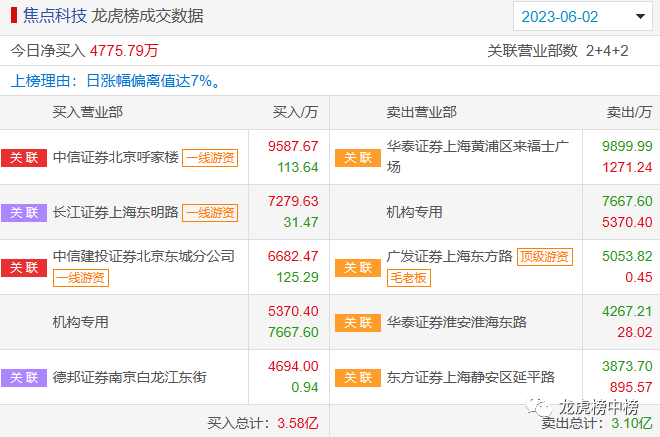Click the purple 关联 tag for 长江证券上海东明路
This screenshot has height=437, width=660.
[x=24, y=213]
